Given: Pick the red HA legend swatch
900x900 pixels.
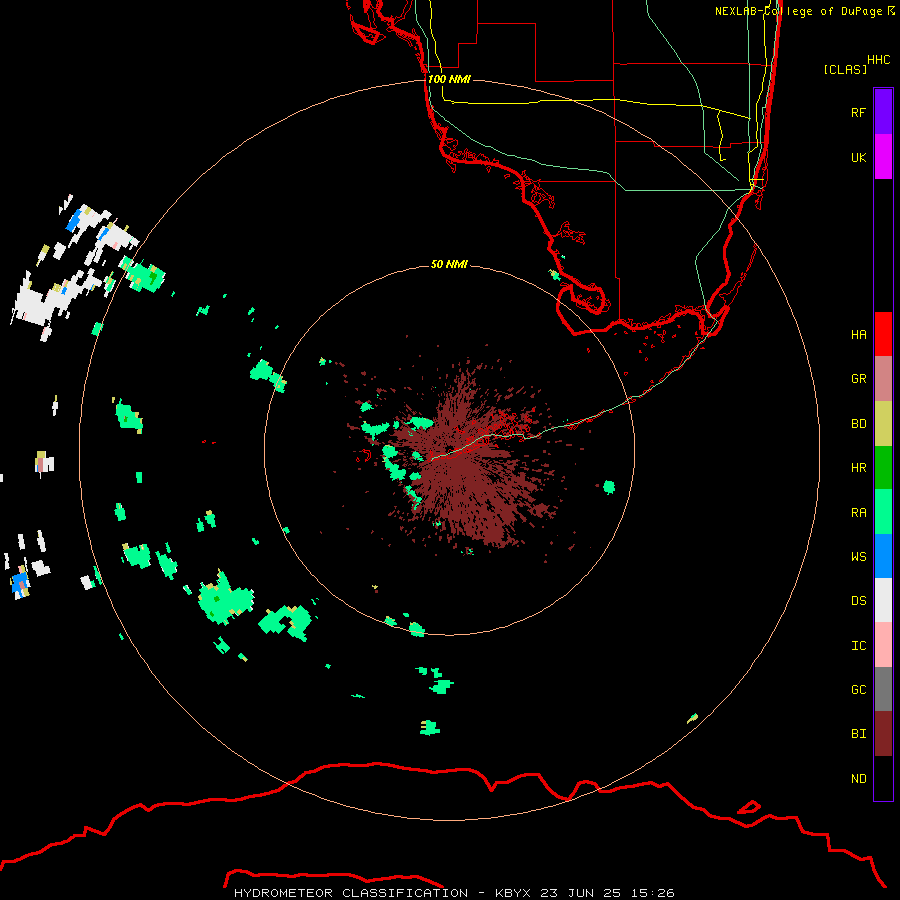Looking at the screenshot, I should (x=883, y=334).
